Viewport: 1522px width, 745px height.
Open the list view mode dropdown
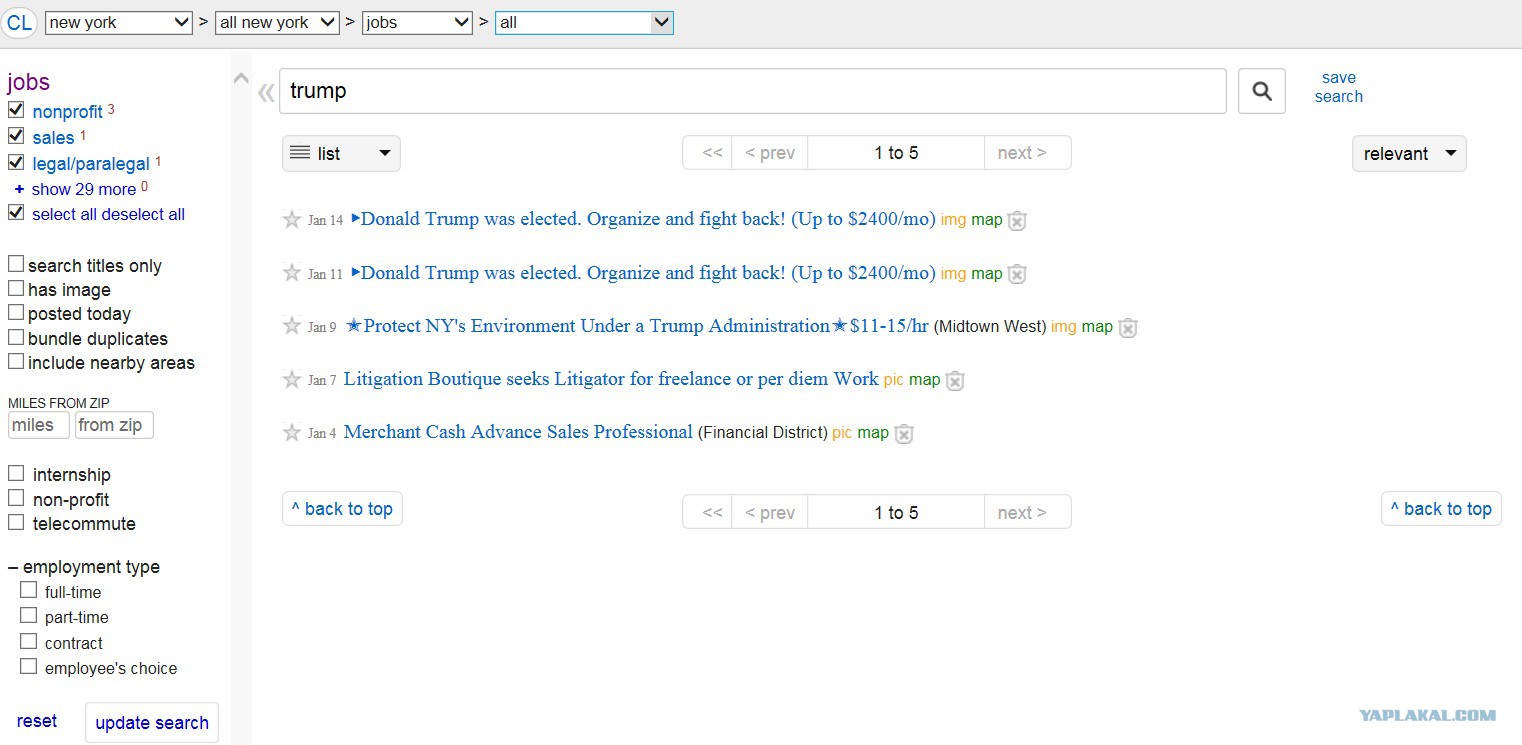pyautogui.click(x=341, y=153)
